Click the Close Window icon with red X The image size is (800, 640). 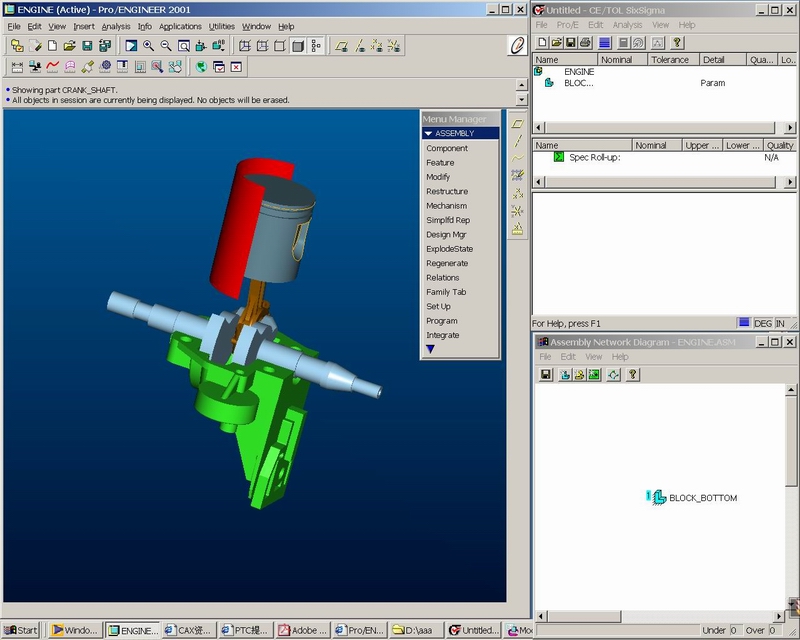coord(236,67)
